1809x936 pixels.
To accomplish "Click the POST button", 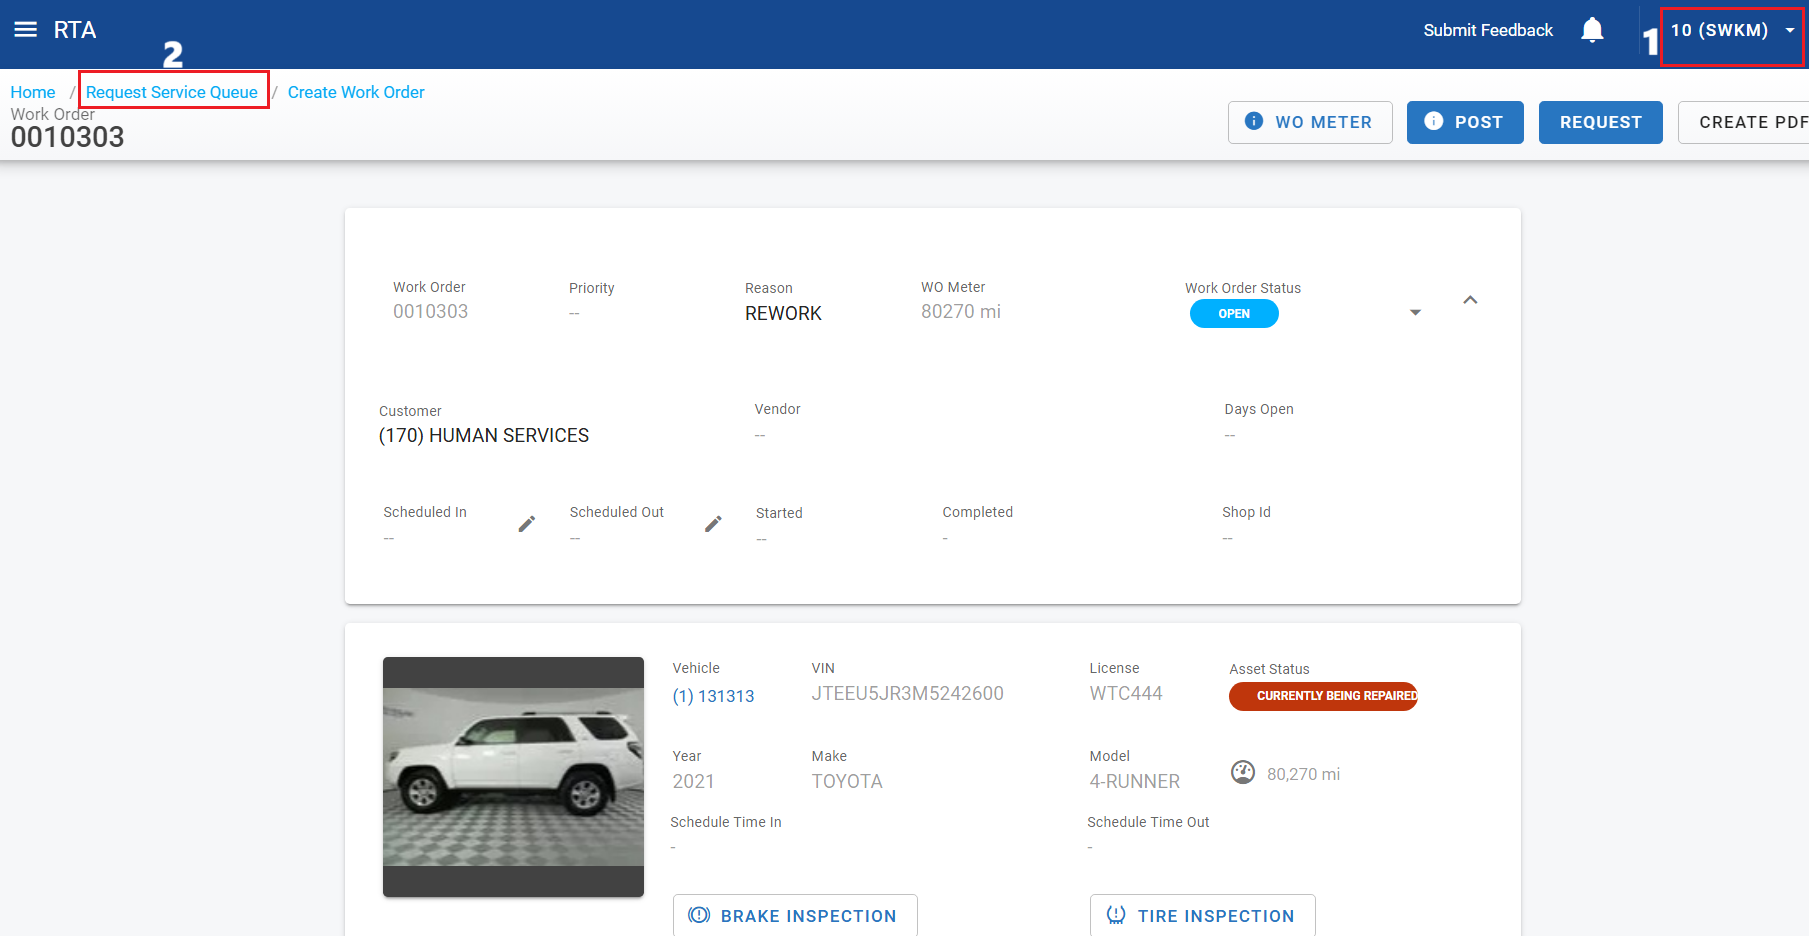I will 1465,122.
